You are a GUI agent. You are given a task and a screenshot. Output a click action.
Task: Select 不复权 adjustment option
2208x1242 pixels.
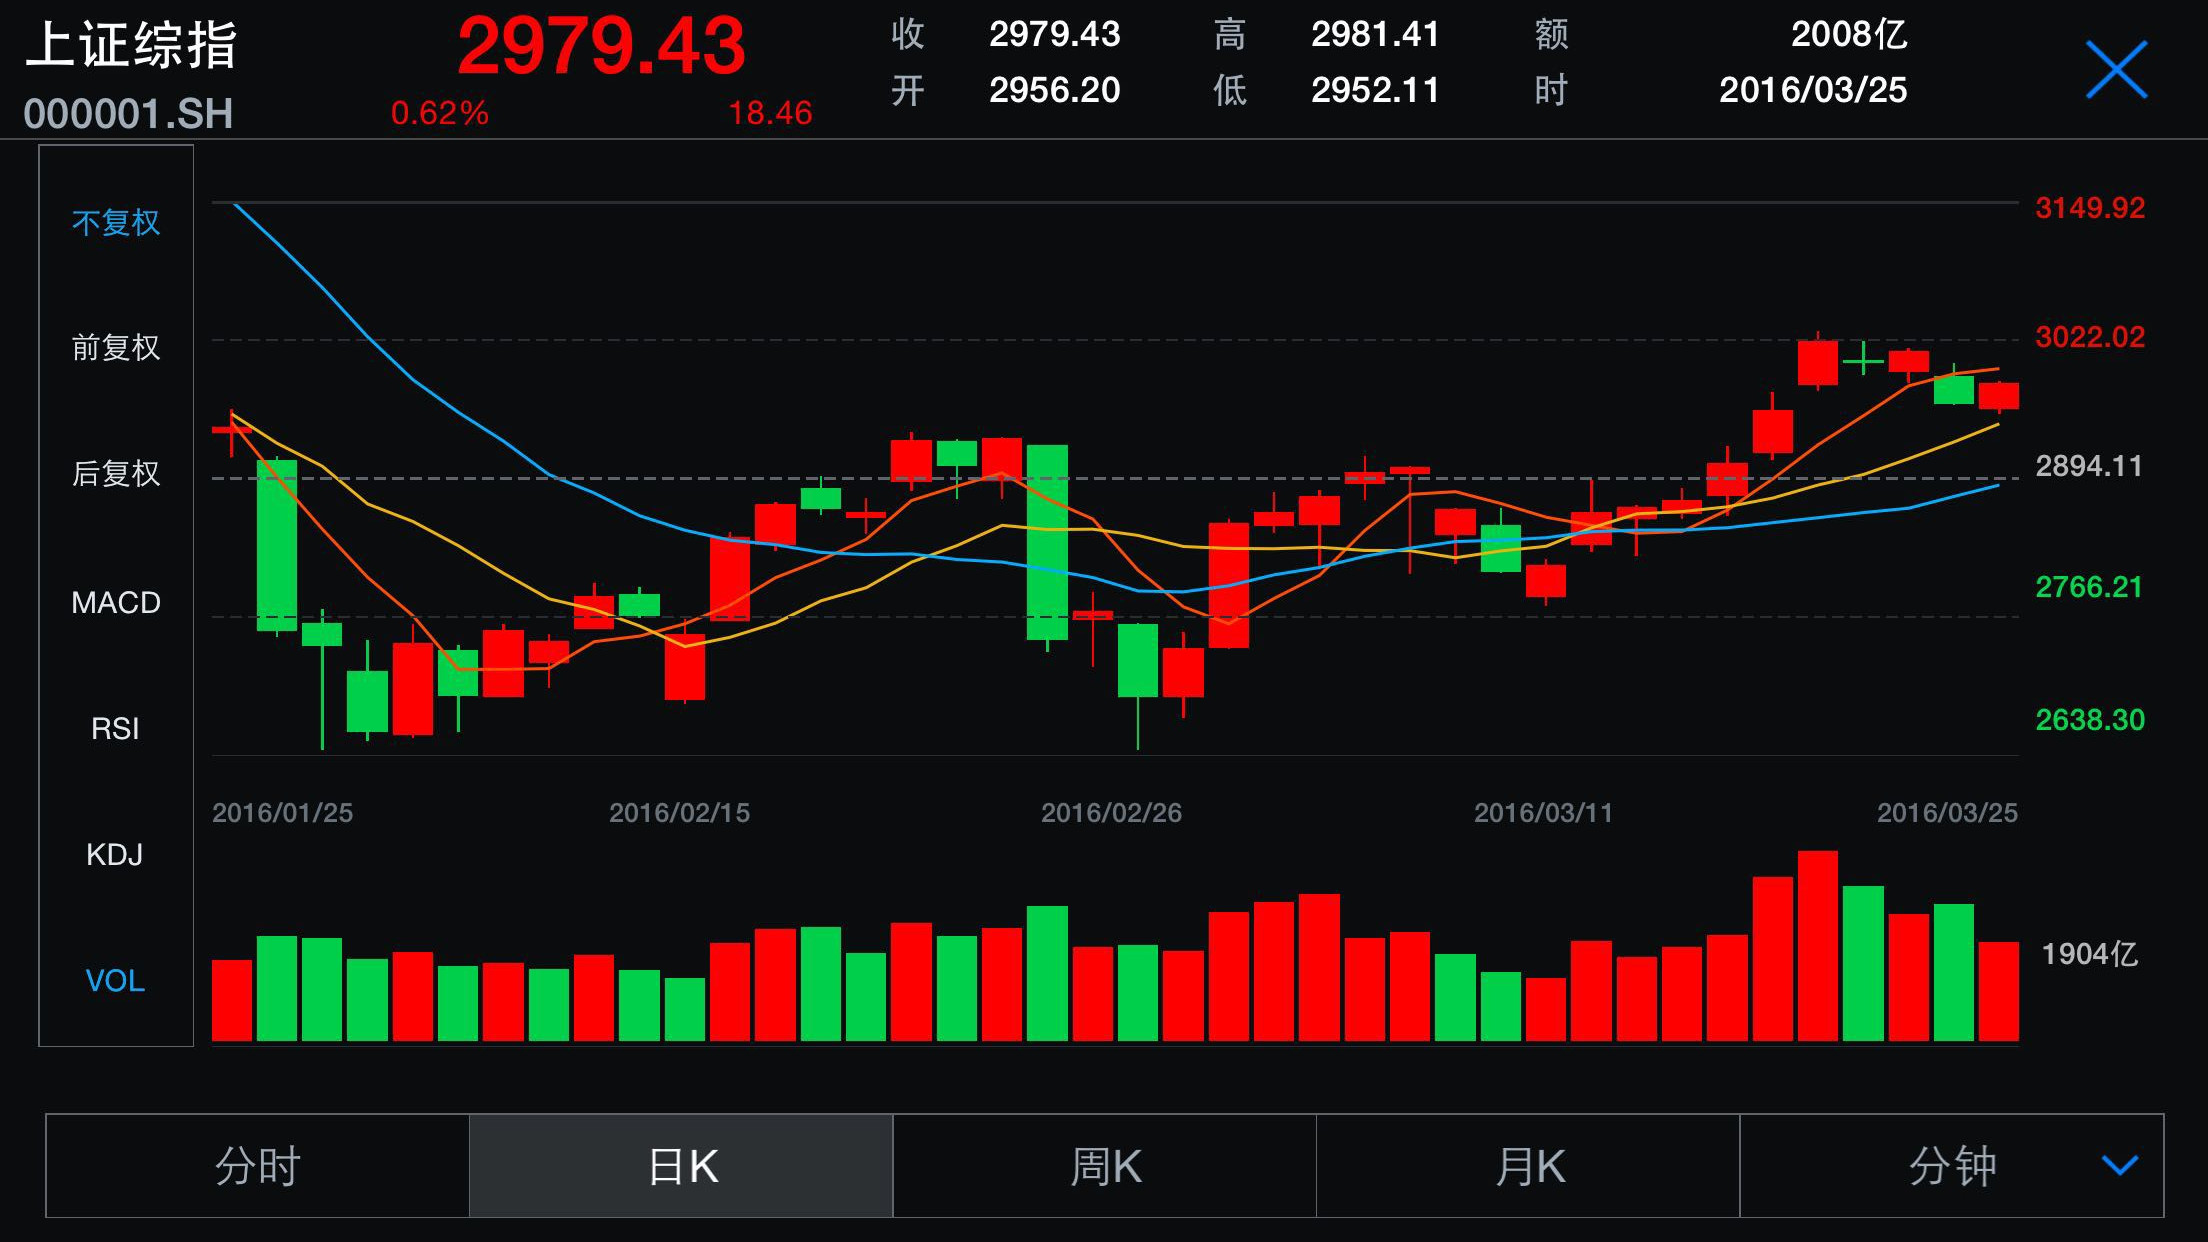(116, 222)
